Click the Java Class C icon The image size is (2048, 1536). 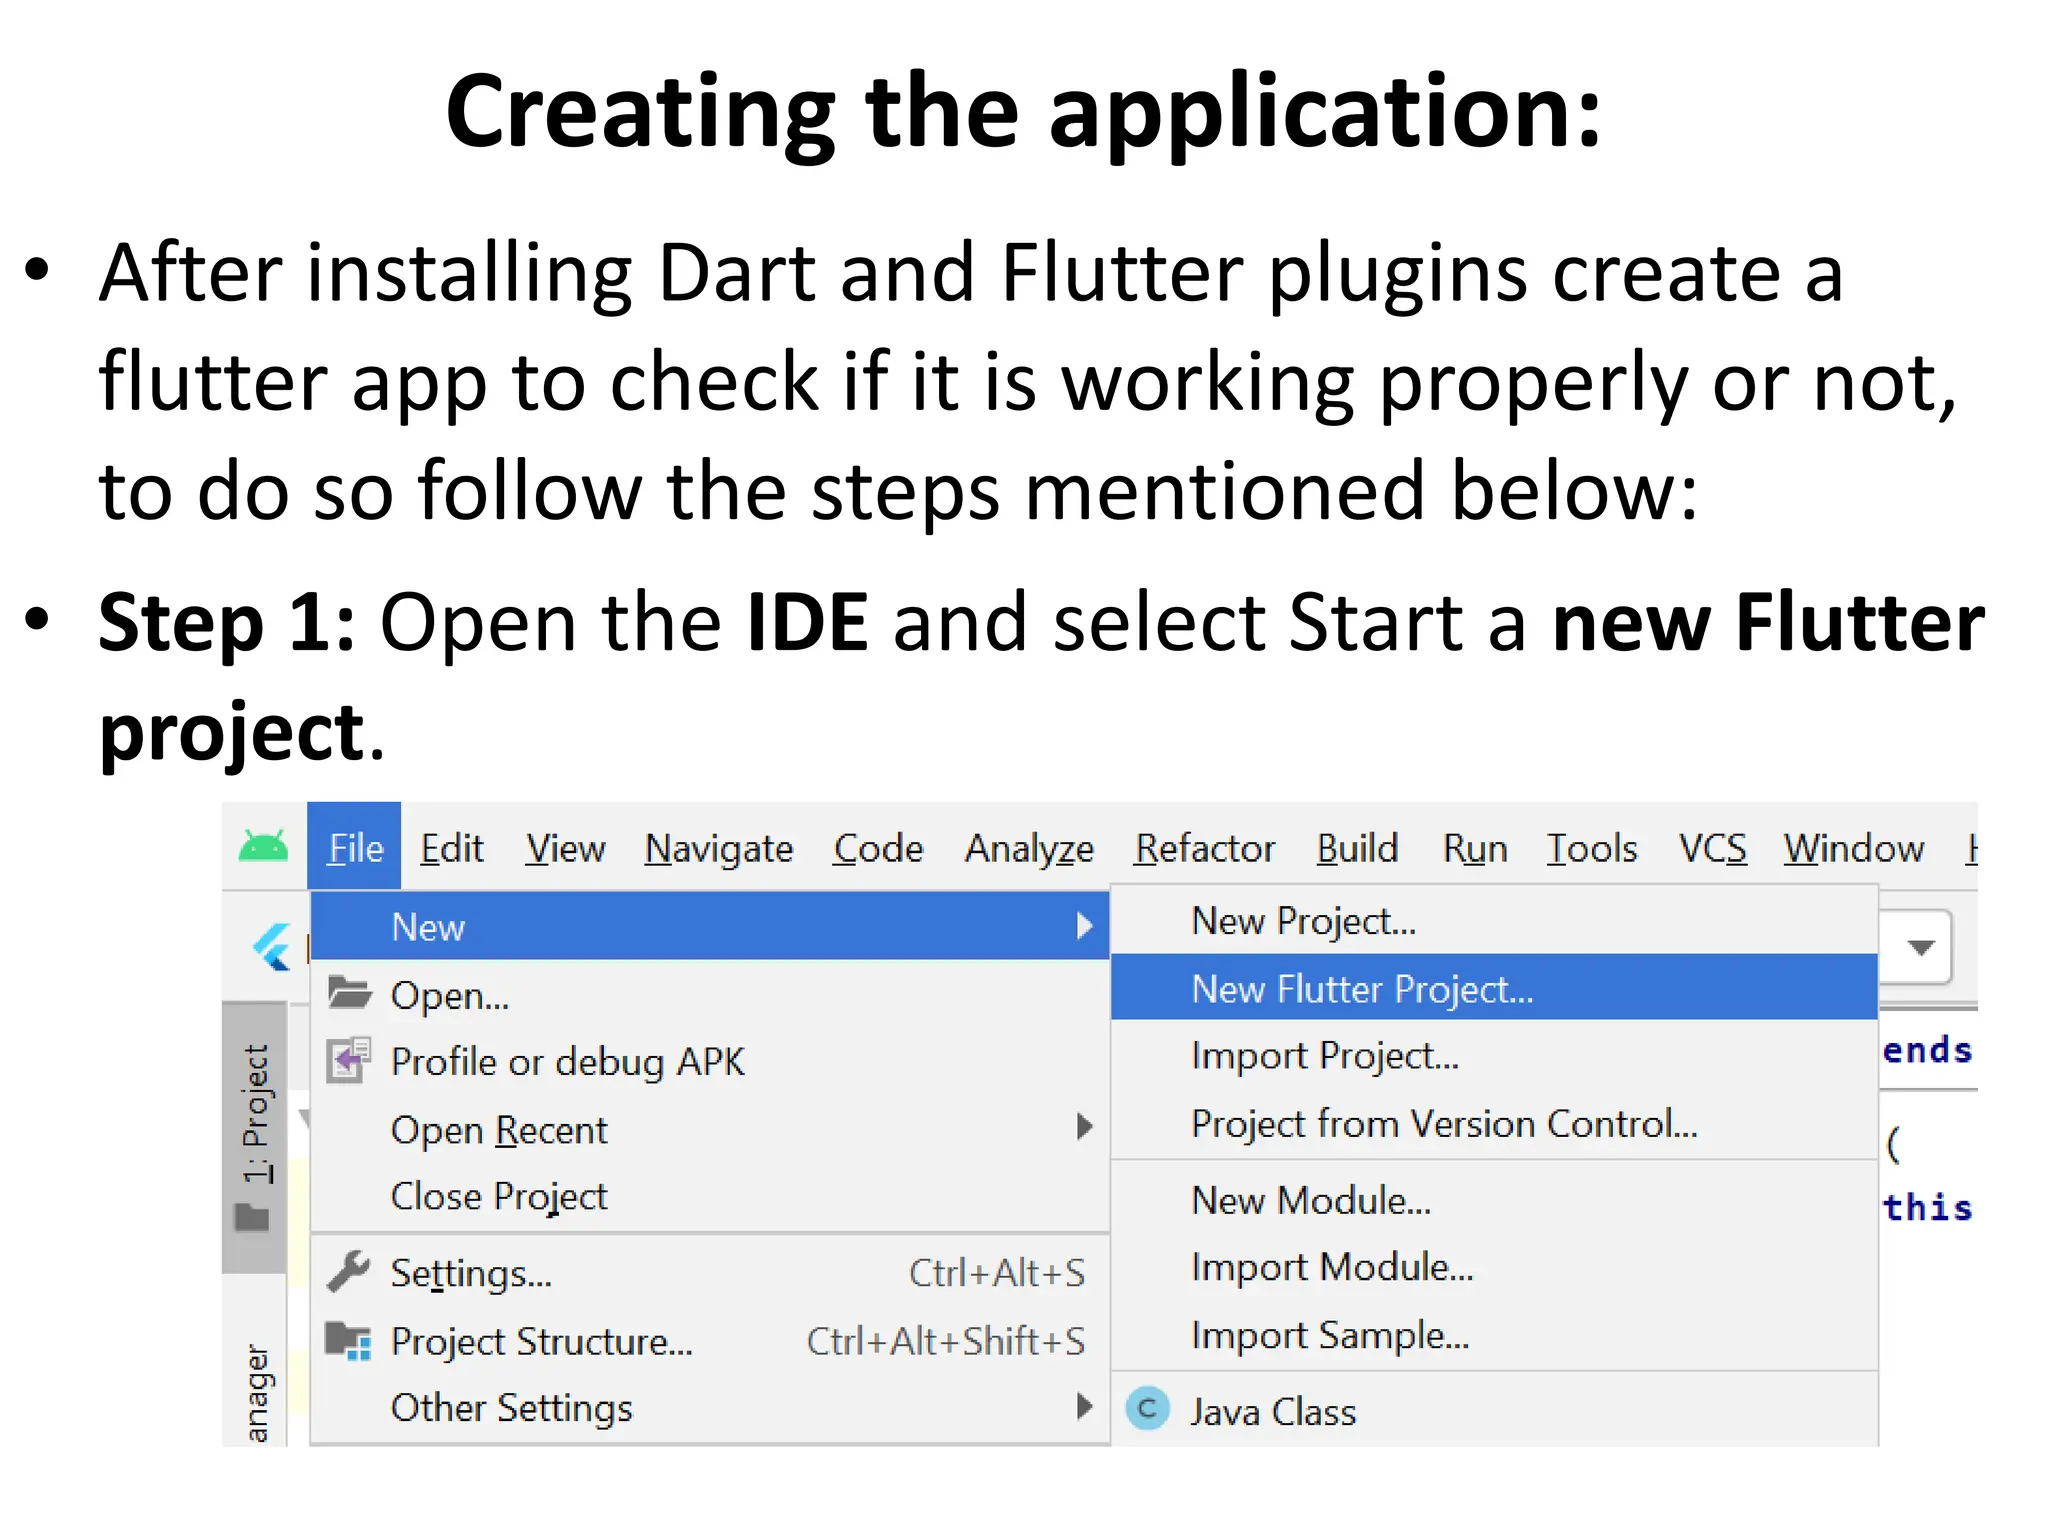(1147, 1409)
